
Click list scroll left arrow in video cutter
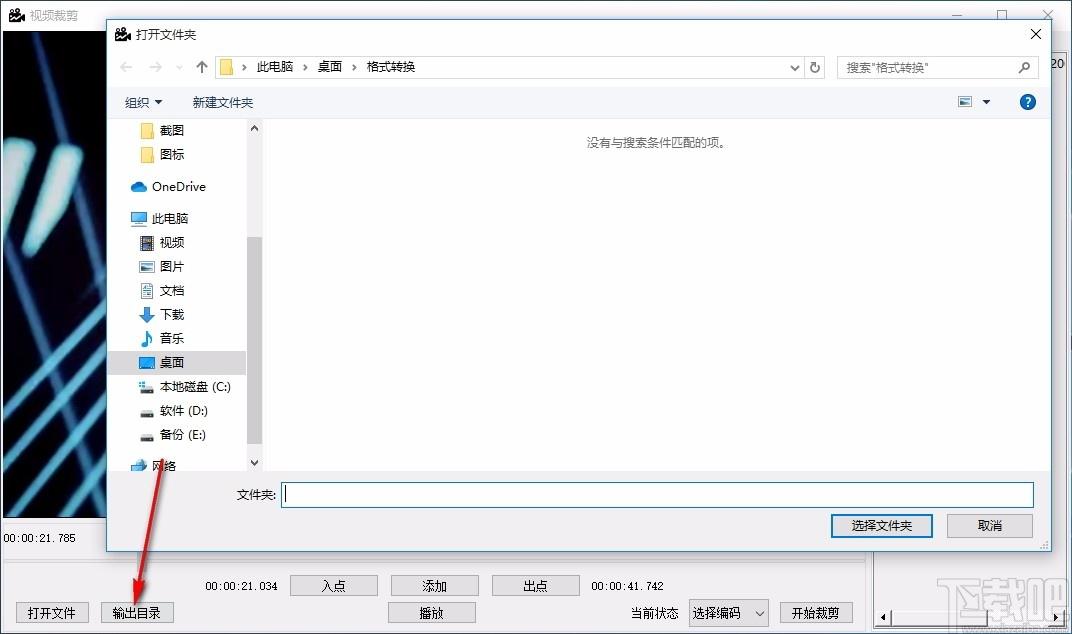click(x=883, y=618)
